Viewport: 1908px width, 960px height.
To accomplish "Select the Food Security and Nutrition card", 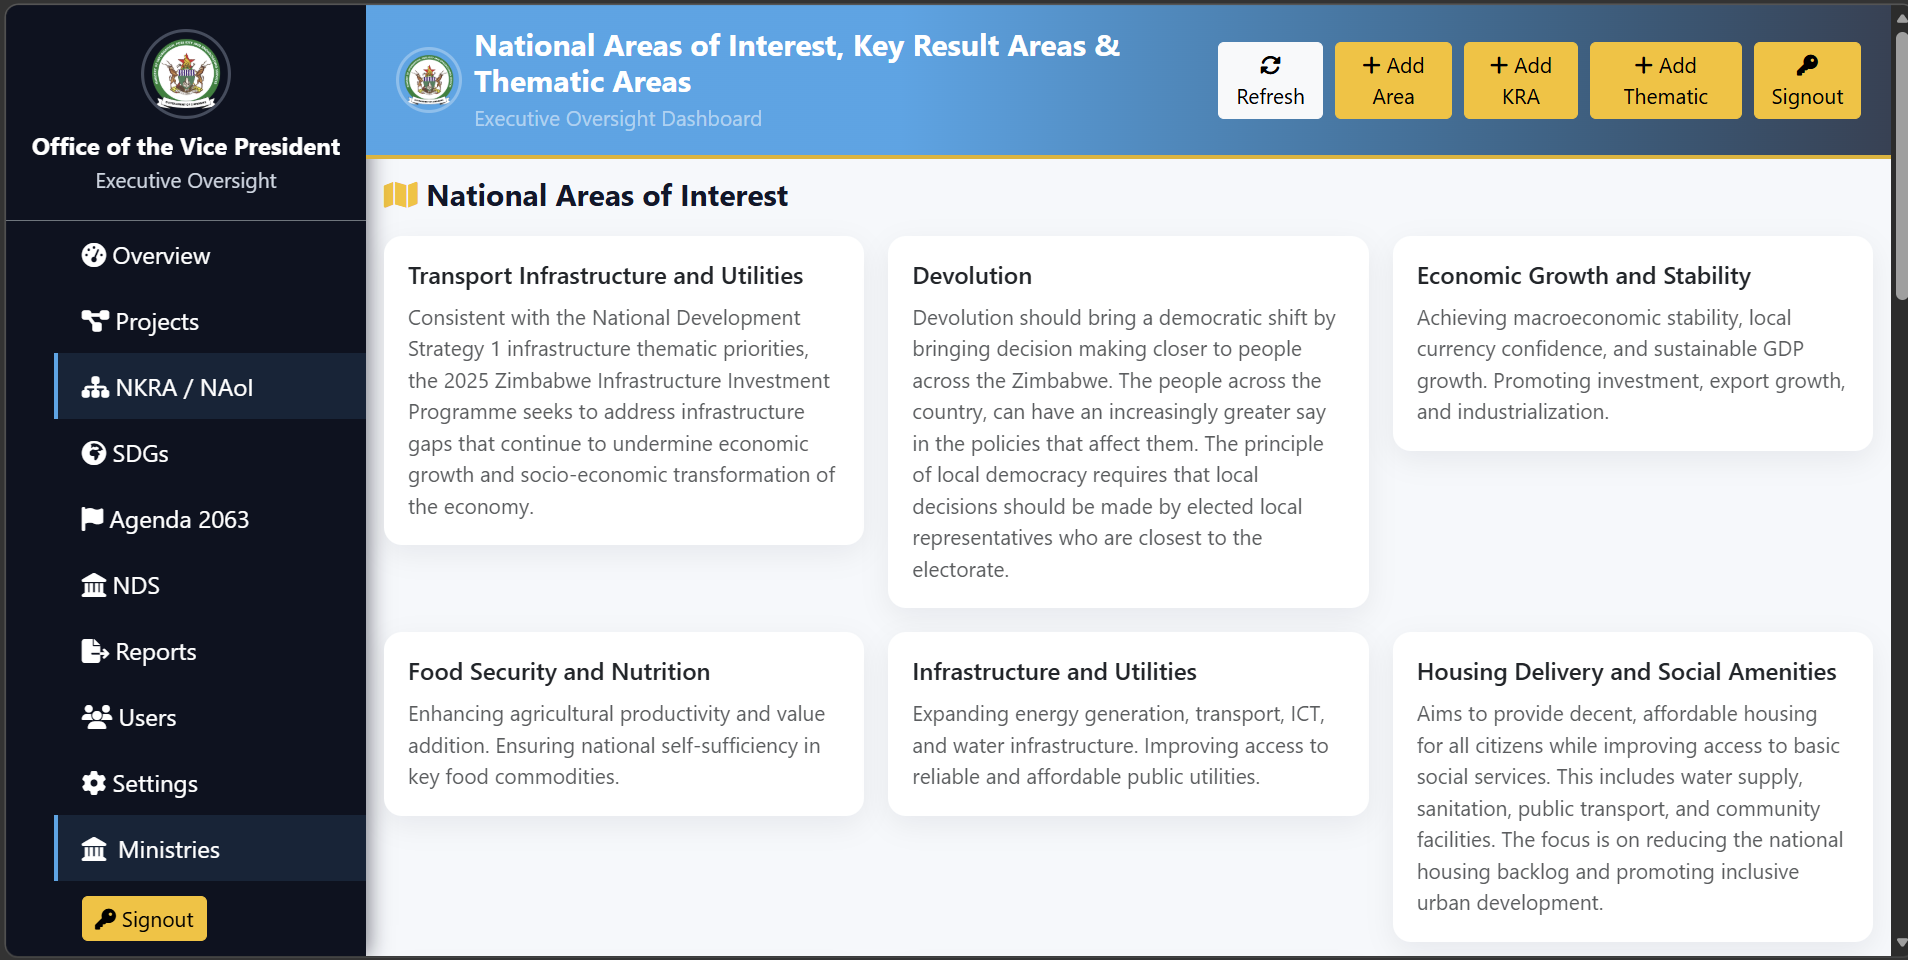I will point(623,723).
